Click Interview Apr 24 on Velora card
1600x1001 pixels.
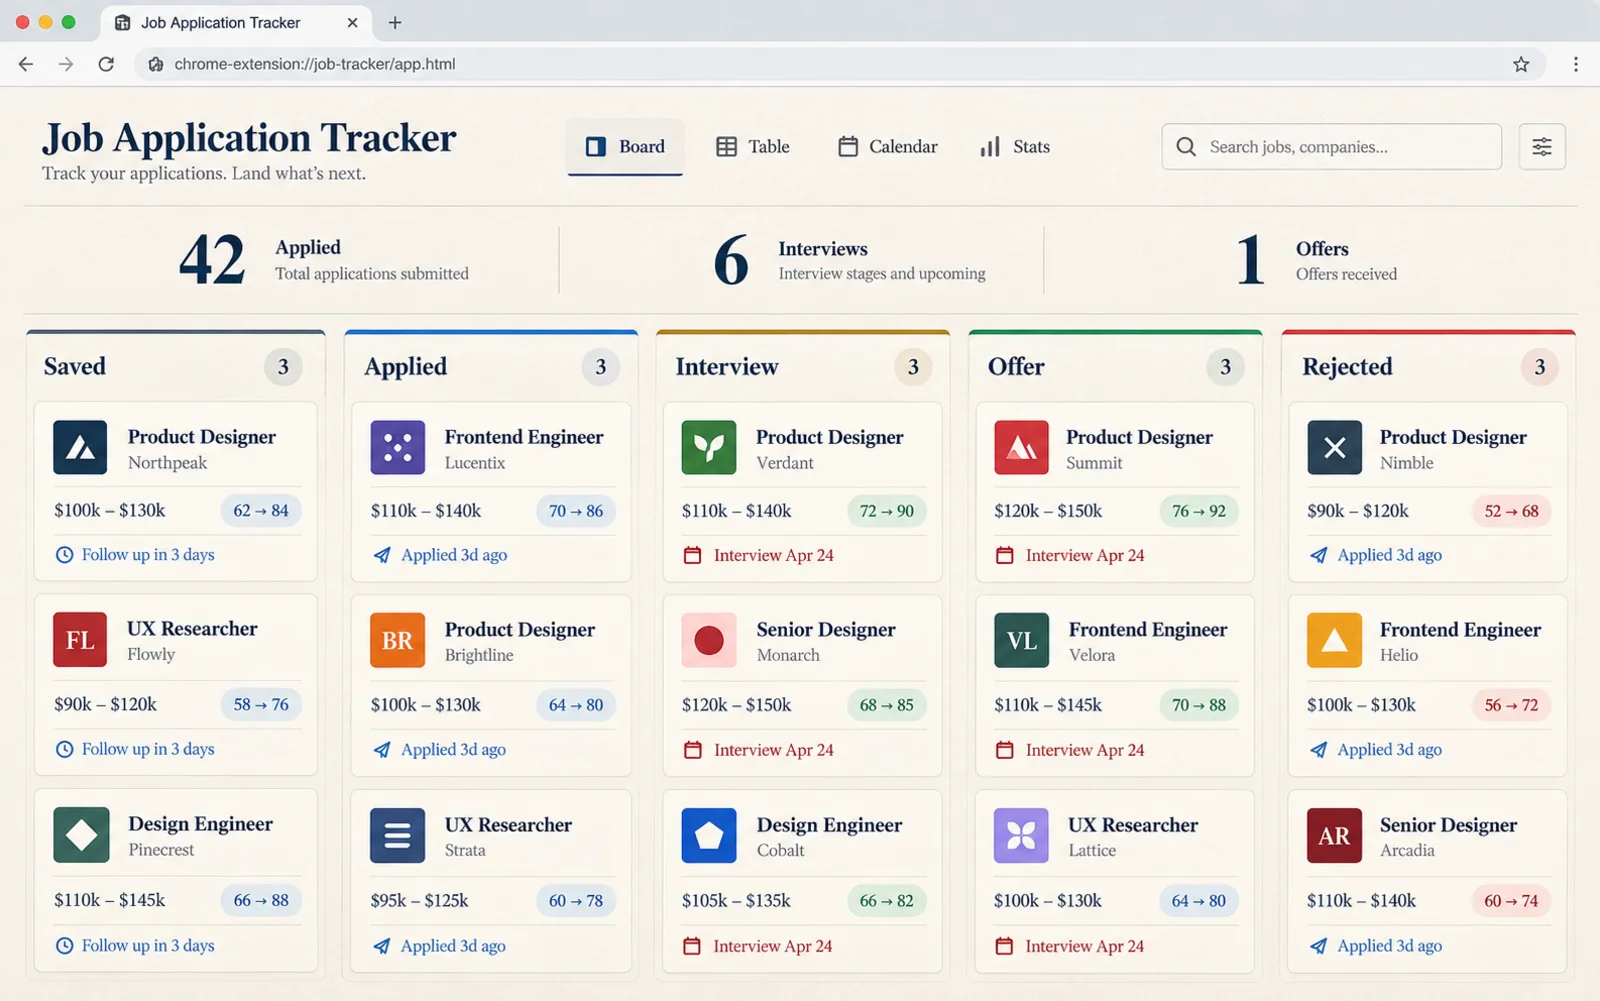tap(1070, 750)
